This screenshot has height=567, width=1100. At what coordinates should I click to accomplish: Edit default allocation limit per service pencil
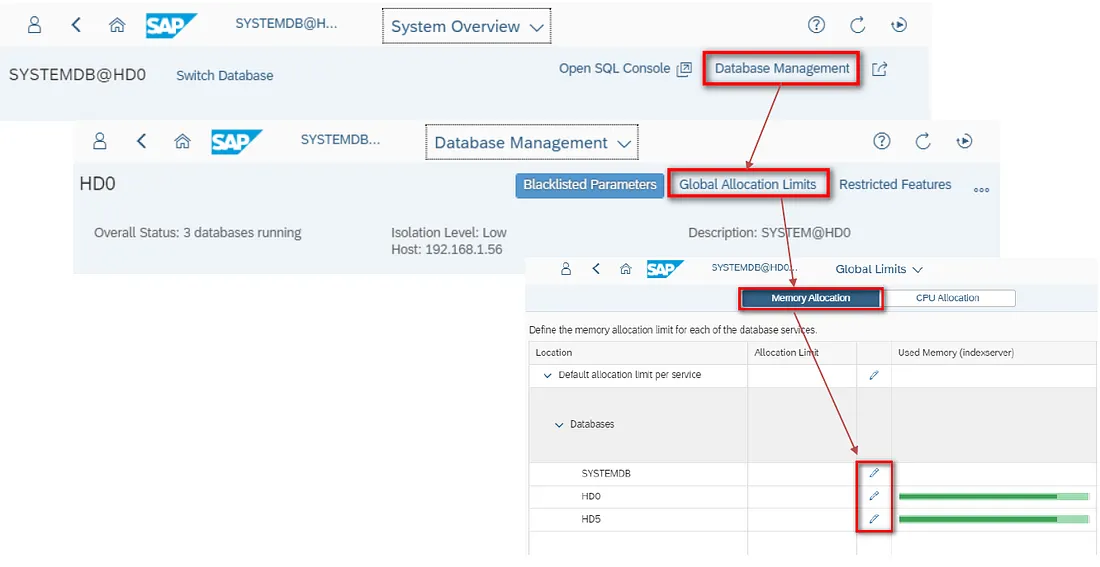click(874, 375)
